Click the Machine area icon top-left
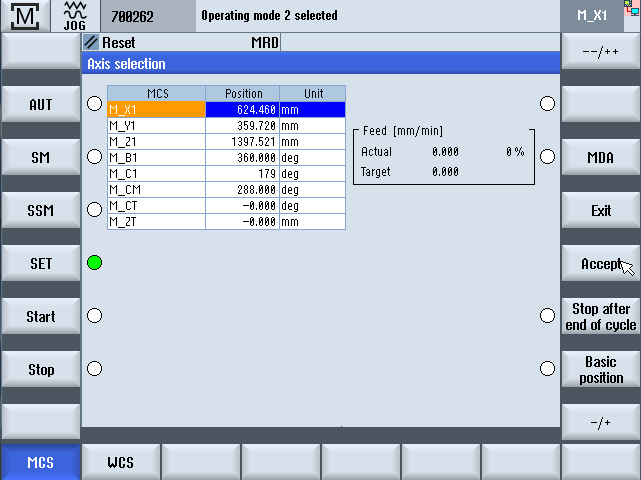Image resolution: width=641 pixels, height=480 pixels. (x=26, y=16)
